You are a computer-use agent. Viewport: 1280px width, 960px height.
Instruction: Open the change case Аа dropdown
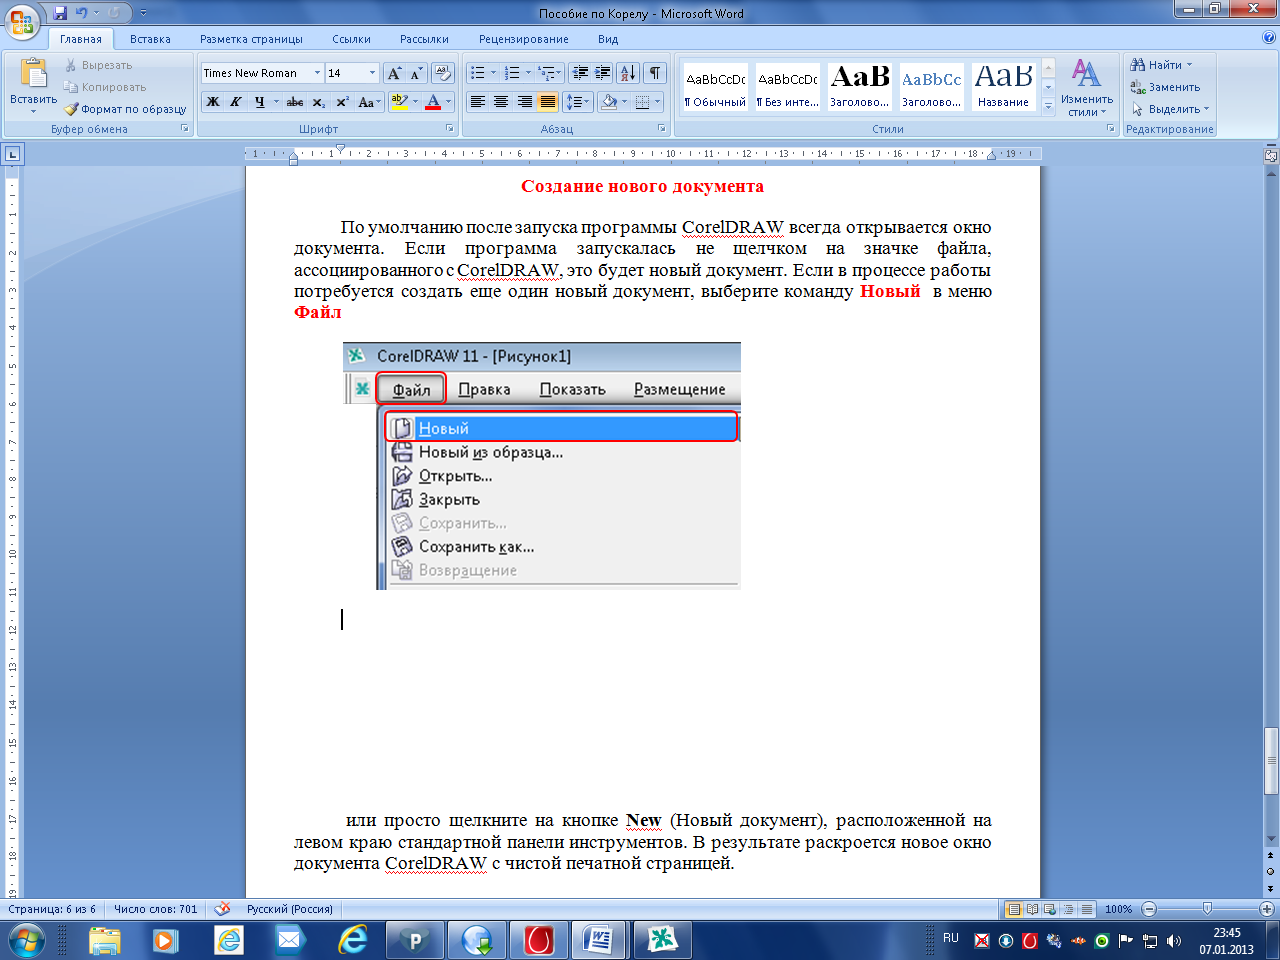(x=367, y=102)
